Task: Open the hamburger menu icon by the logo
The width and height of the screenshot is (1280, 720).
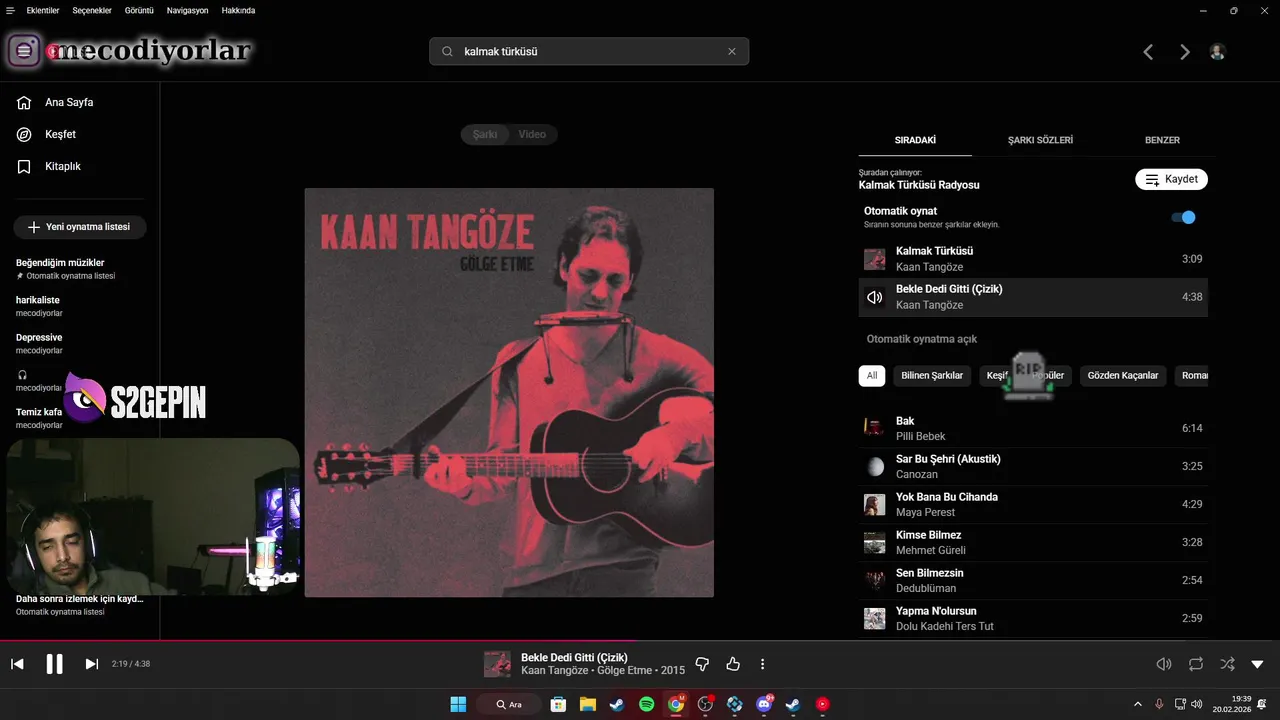Action: [24, 51]
